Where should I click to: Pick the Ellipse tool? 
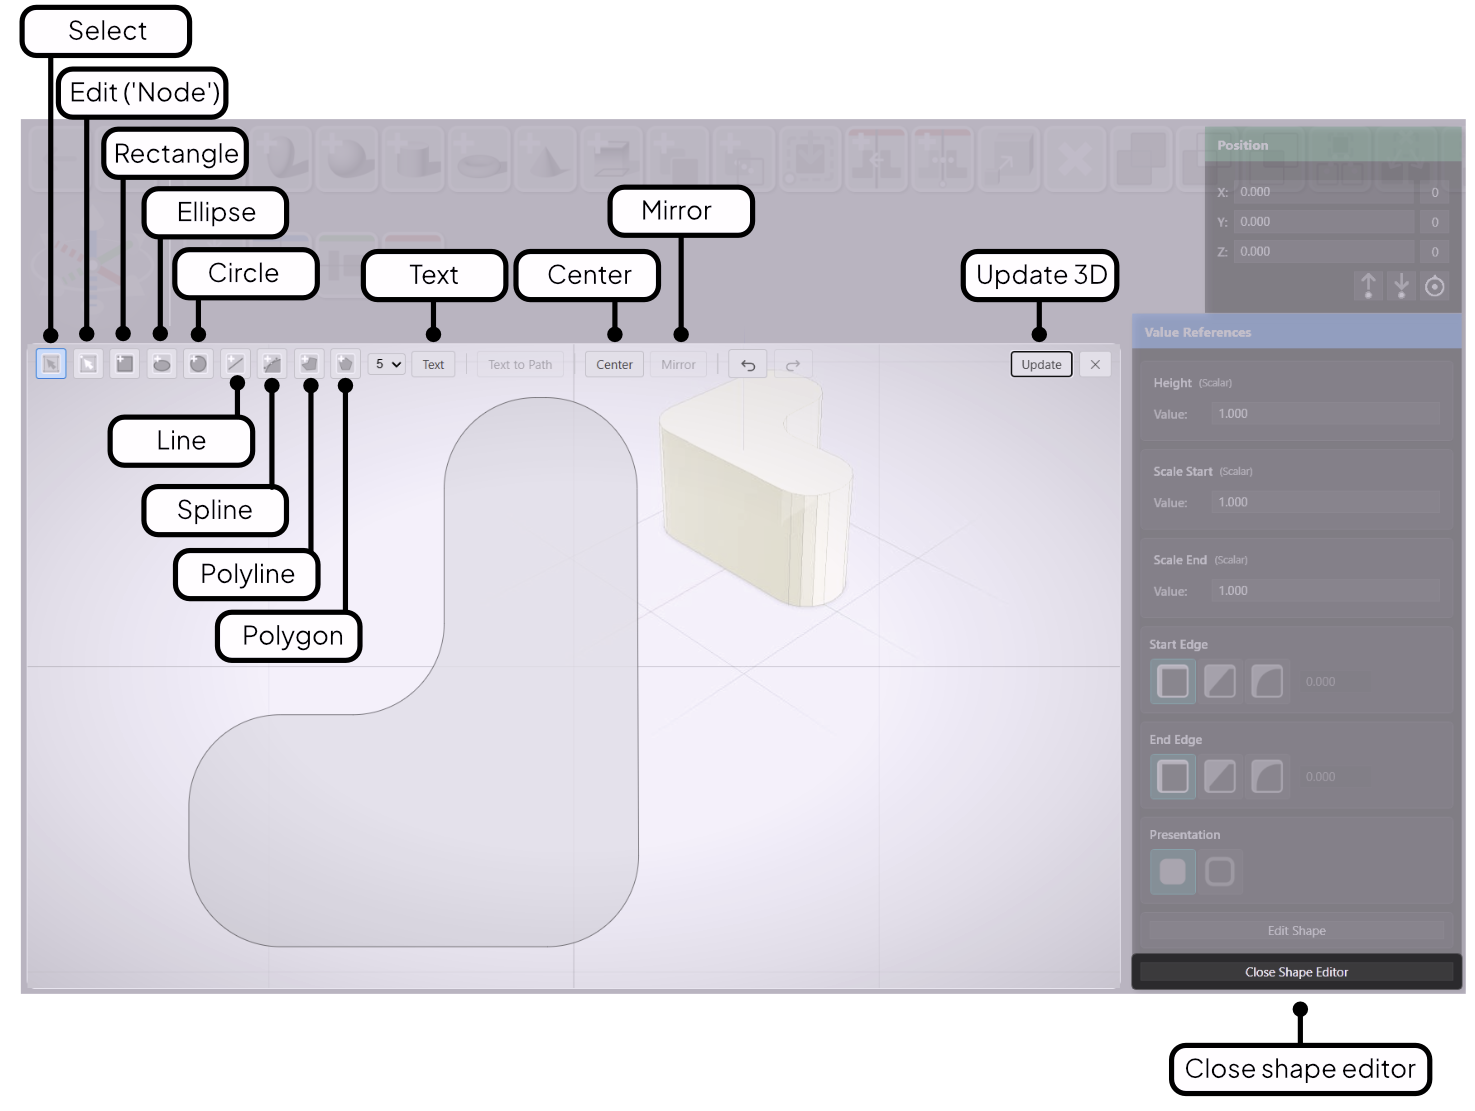(161, 364)
